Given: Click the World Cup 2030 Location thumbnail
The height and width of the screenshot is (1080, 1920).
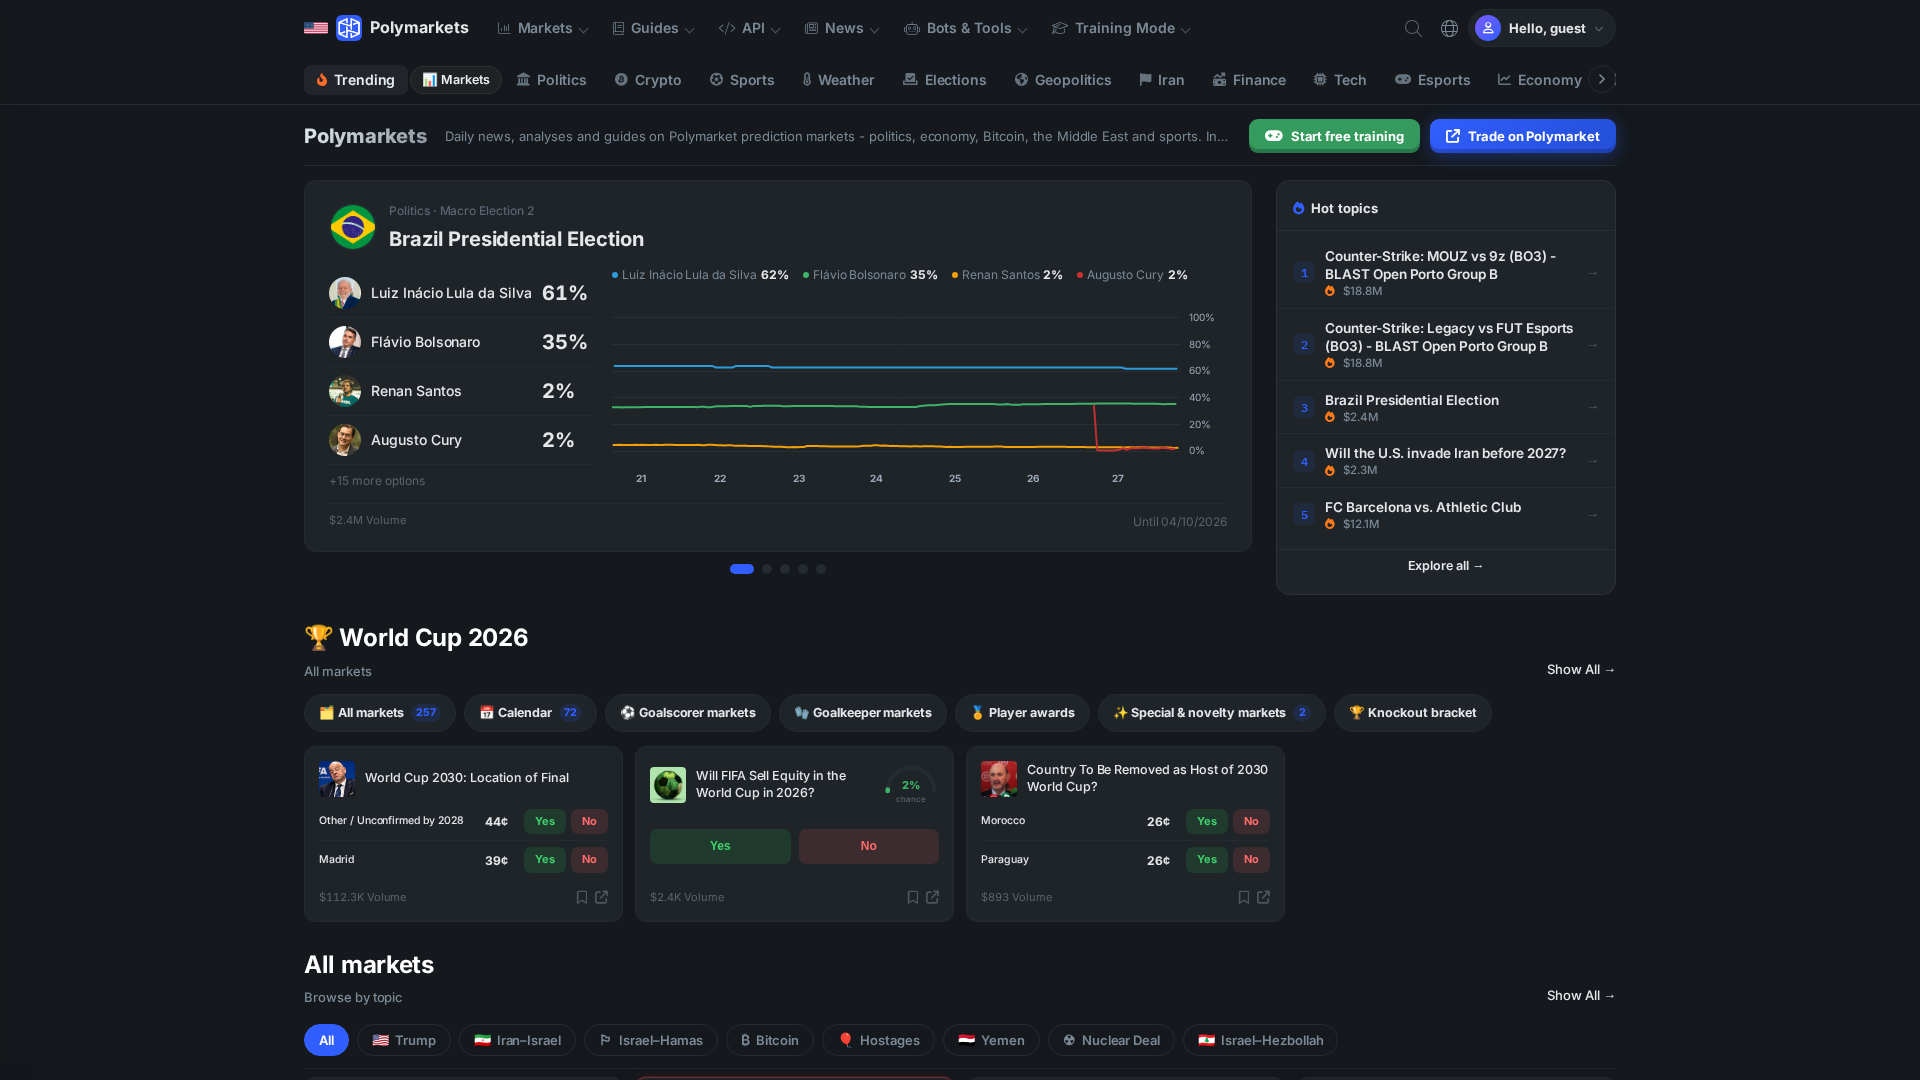Looking at the screenshot, I should click(337, 778).
